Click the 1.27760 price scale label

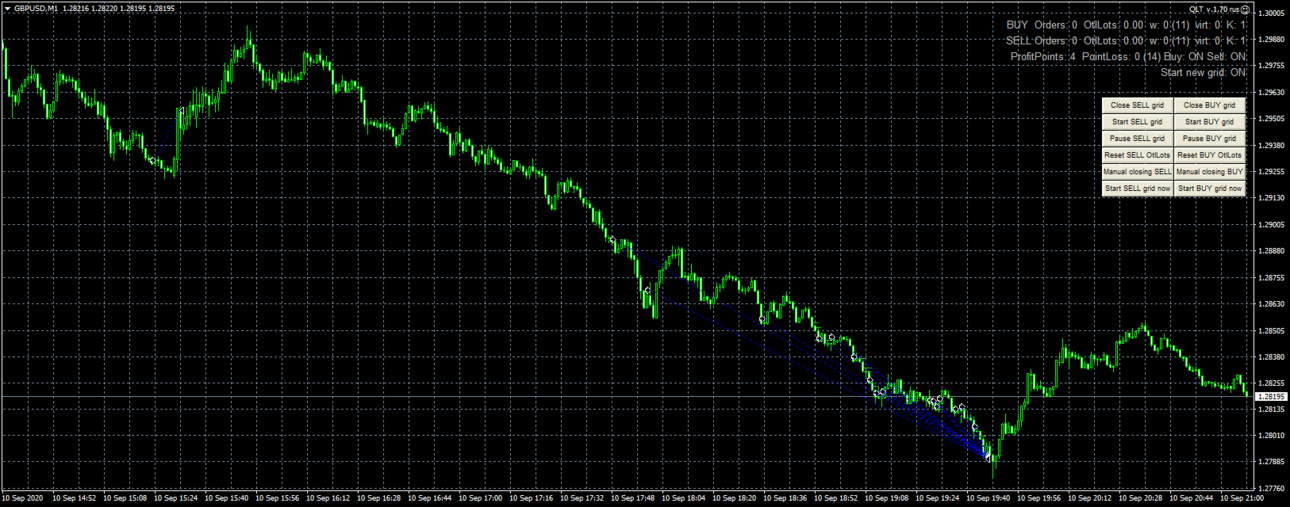1270,489
